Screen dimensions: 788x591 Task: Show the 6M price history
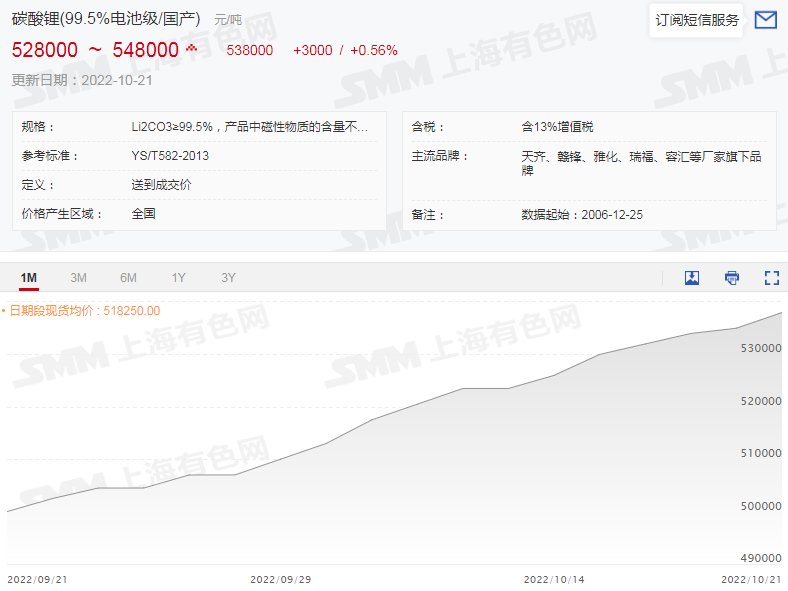128,278
